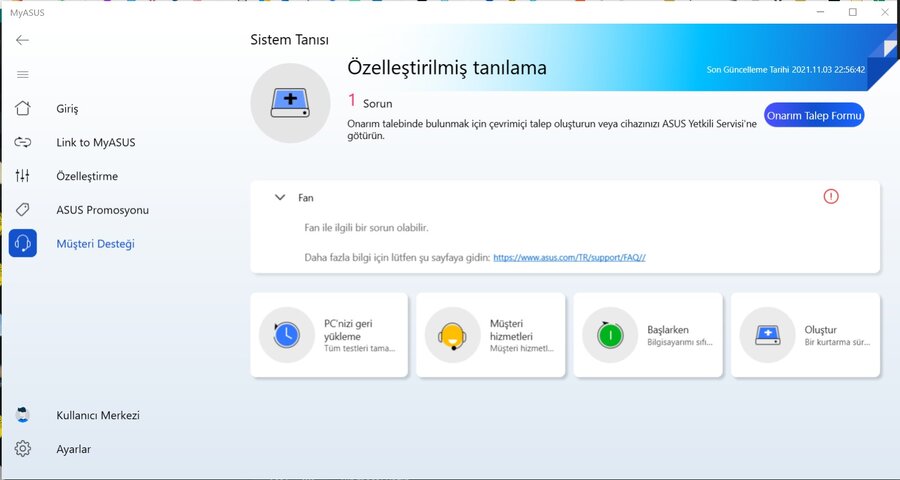
Task: Click the Müşteri Desteği headset icon
Action: click(x=22, y=243)
